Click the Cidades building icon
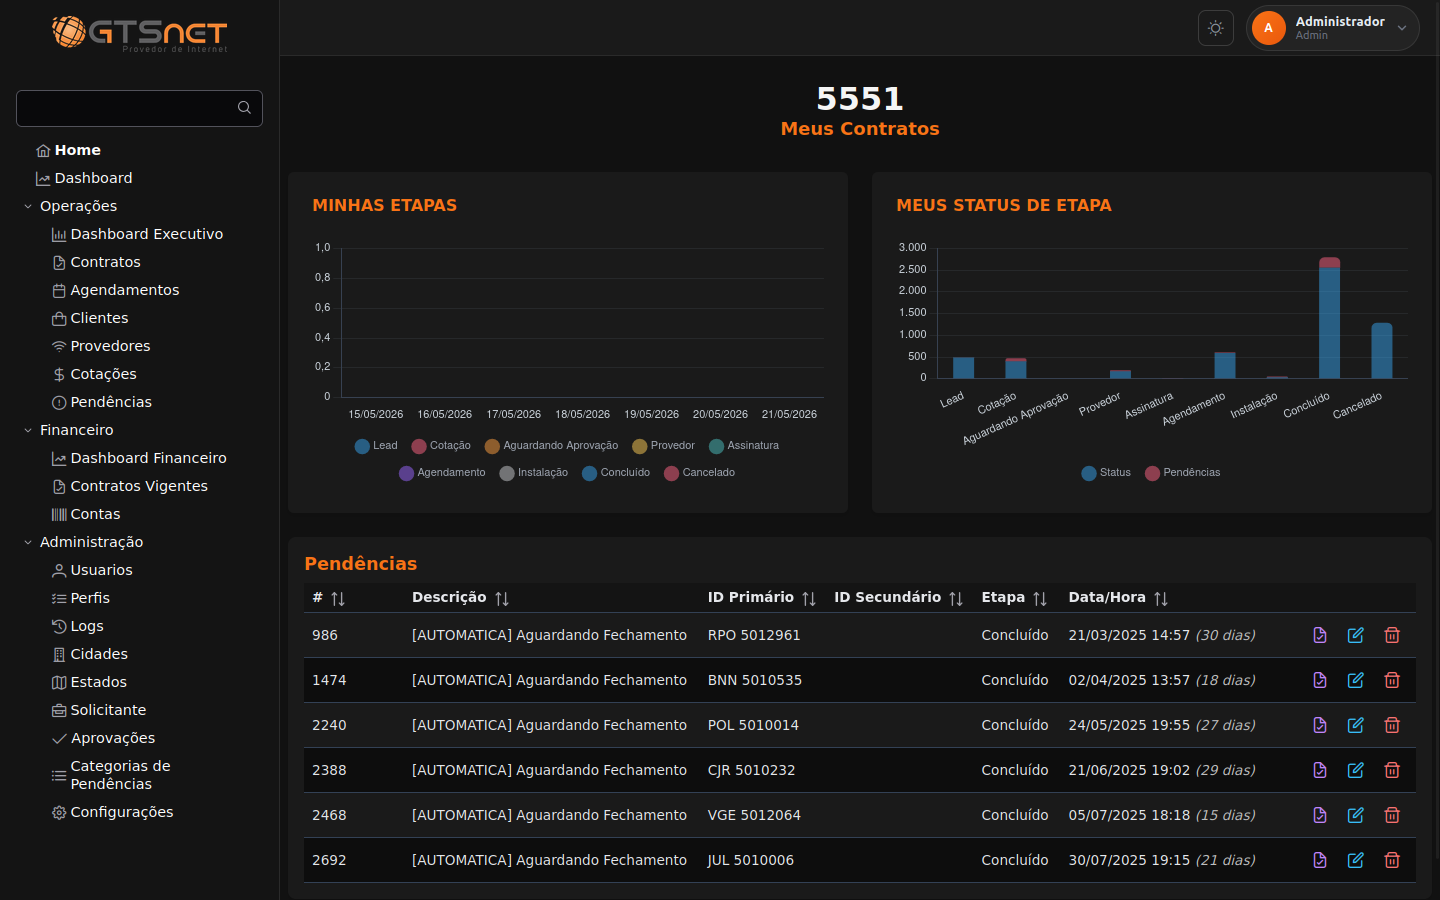This screenshot has height=900, width=1440. point(59,654)
